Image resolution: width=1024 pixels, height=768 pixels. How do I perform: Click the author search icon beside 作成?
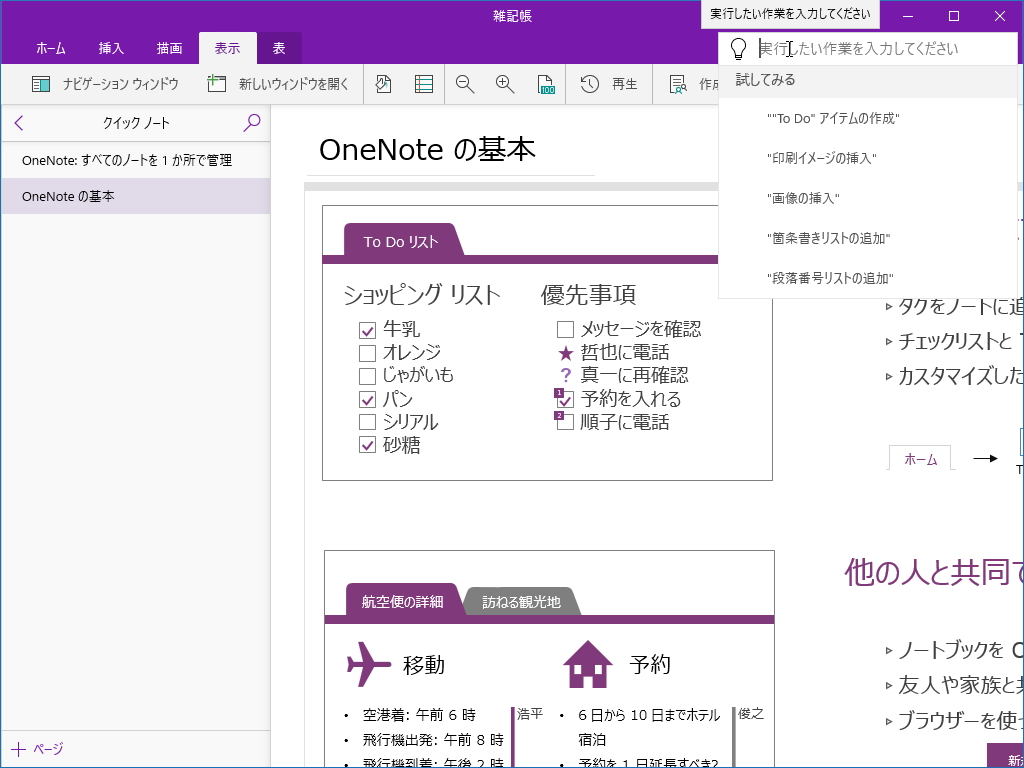pyautogui.click(x=679, y=85)
